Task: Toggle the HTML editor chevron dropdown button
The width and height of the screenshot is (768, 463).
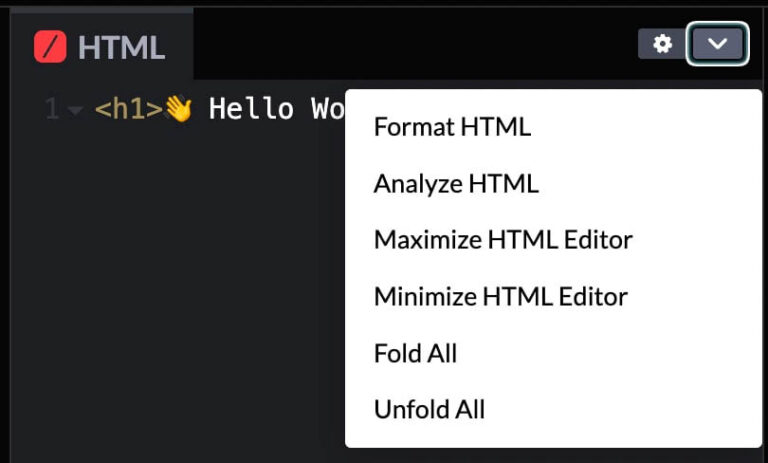Action: (x=717, y=44)
